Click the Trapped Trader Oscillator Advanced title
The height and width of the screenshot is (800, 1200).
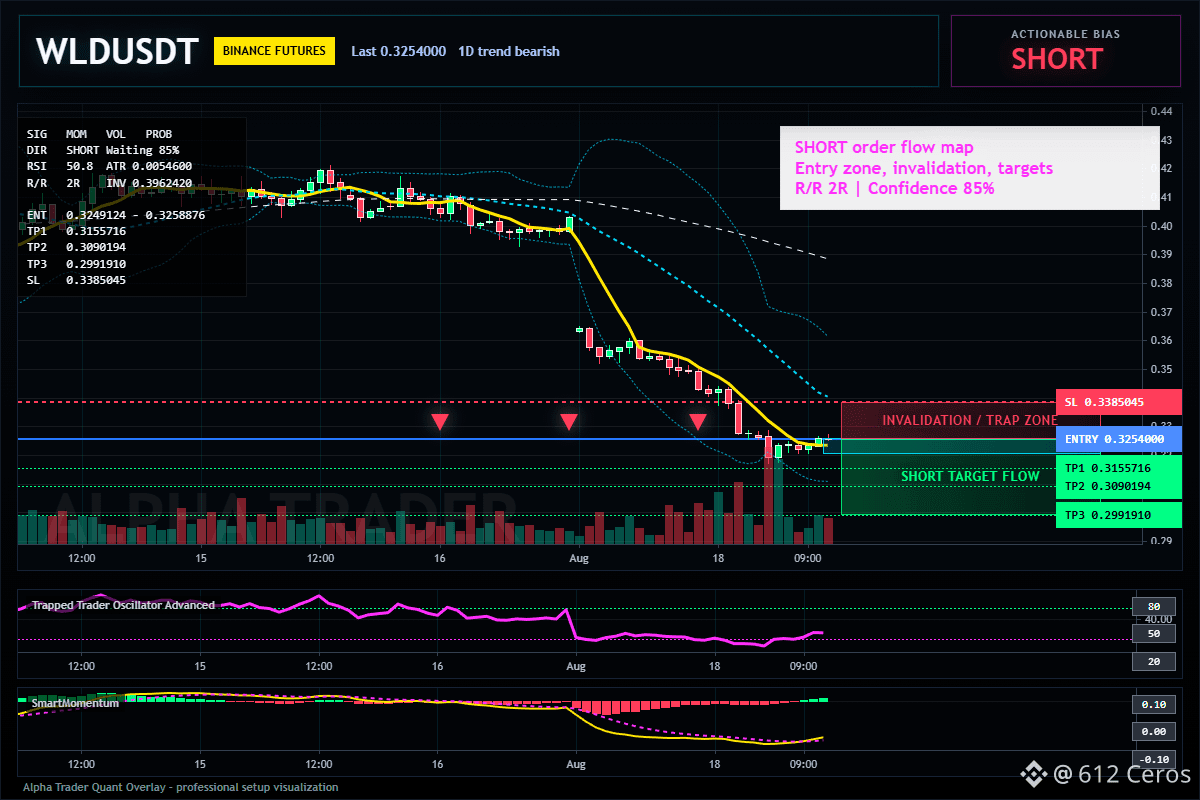(x=123, y=605)
